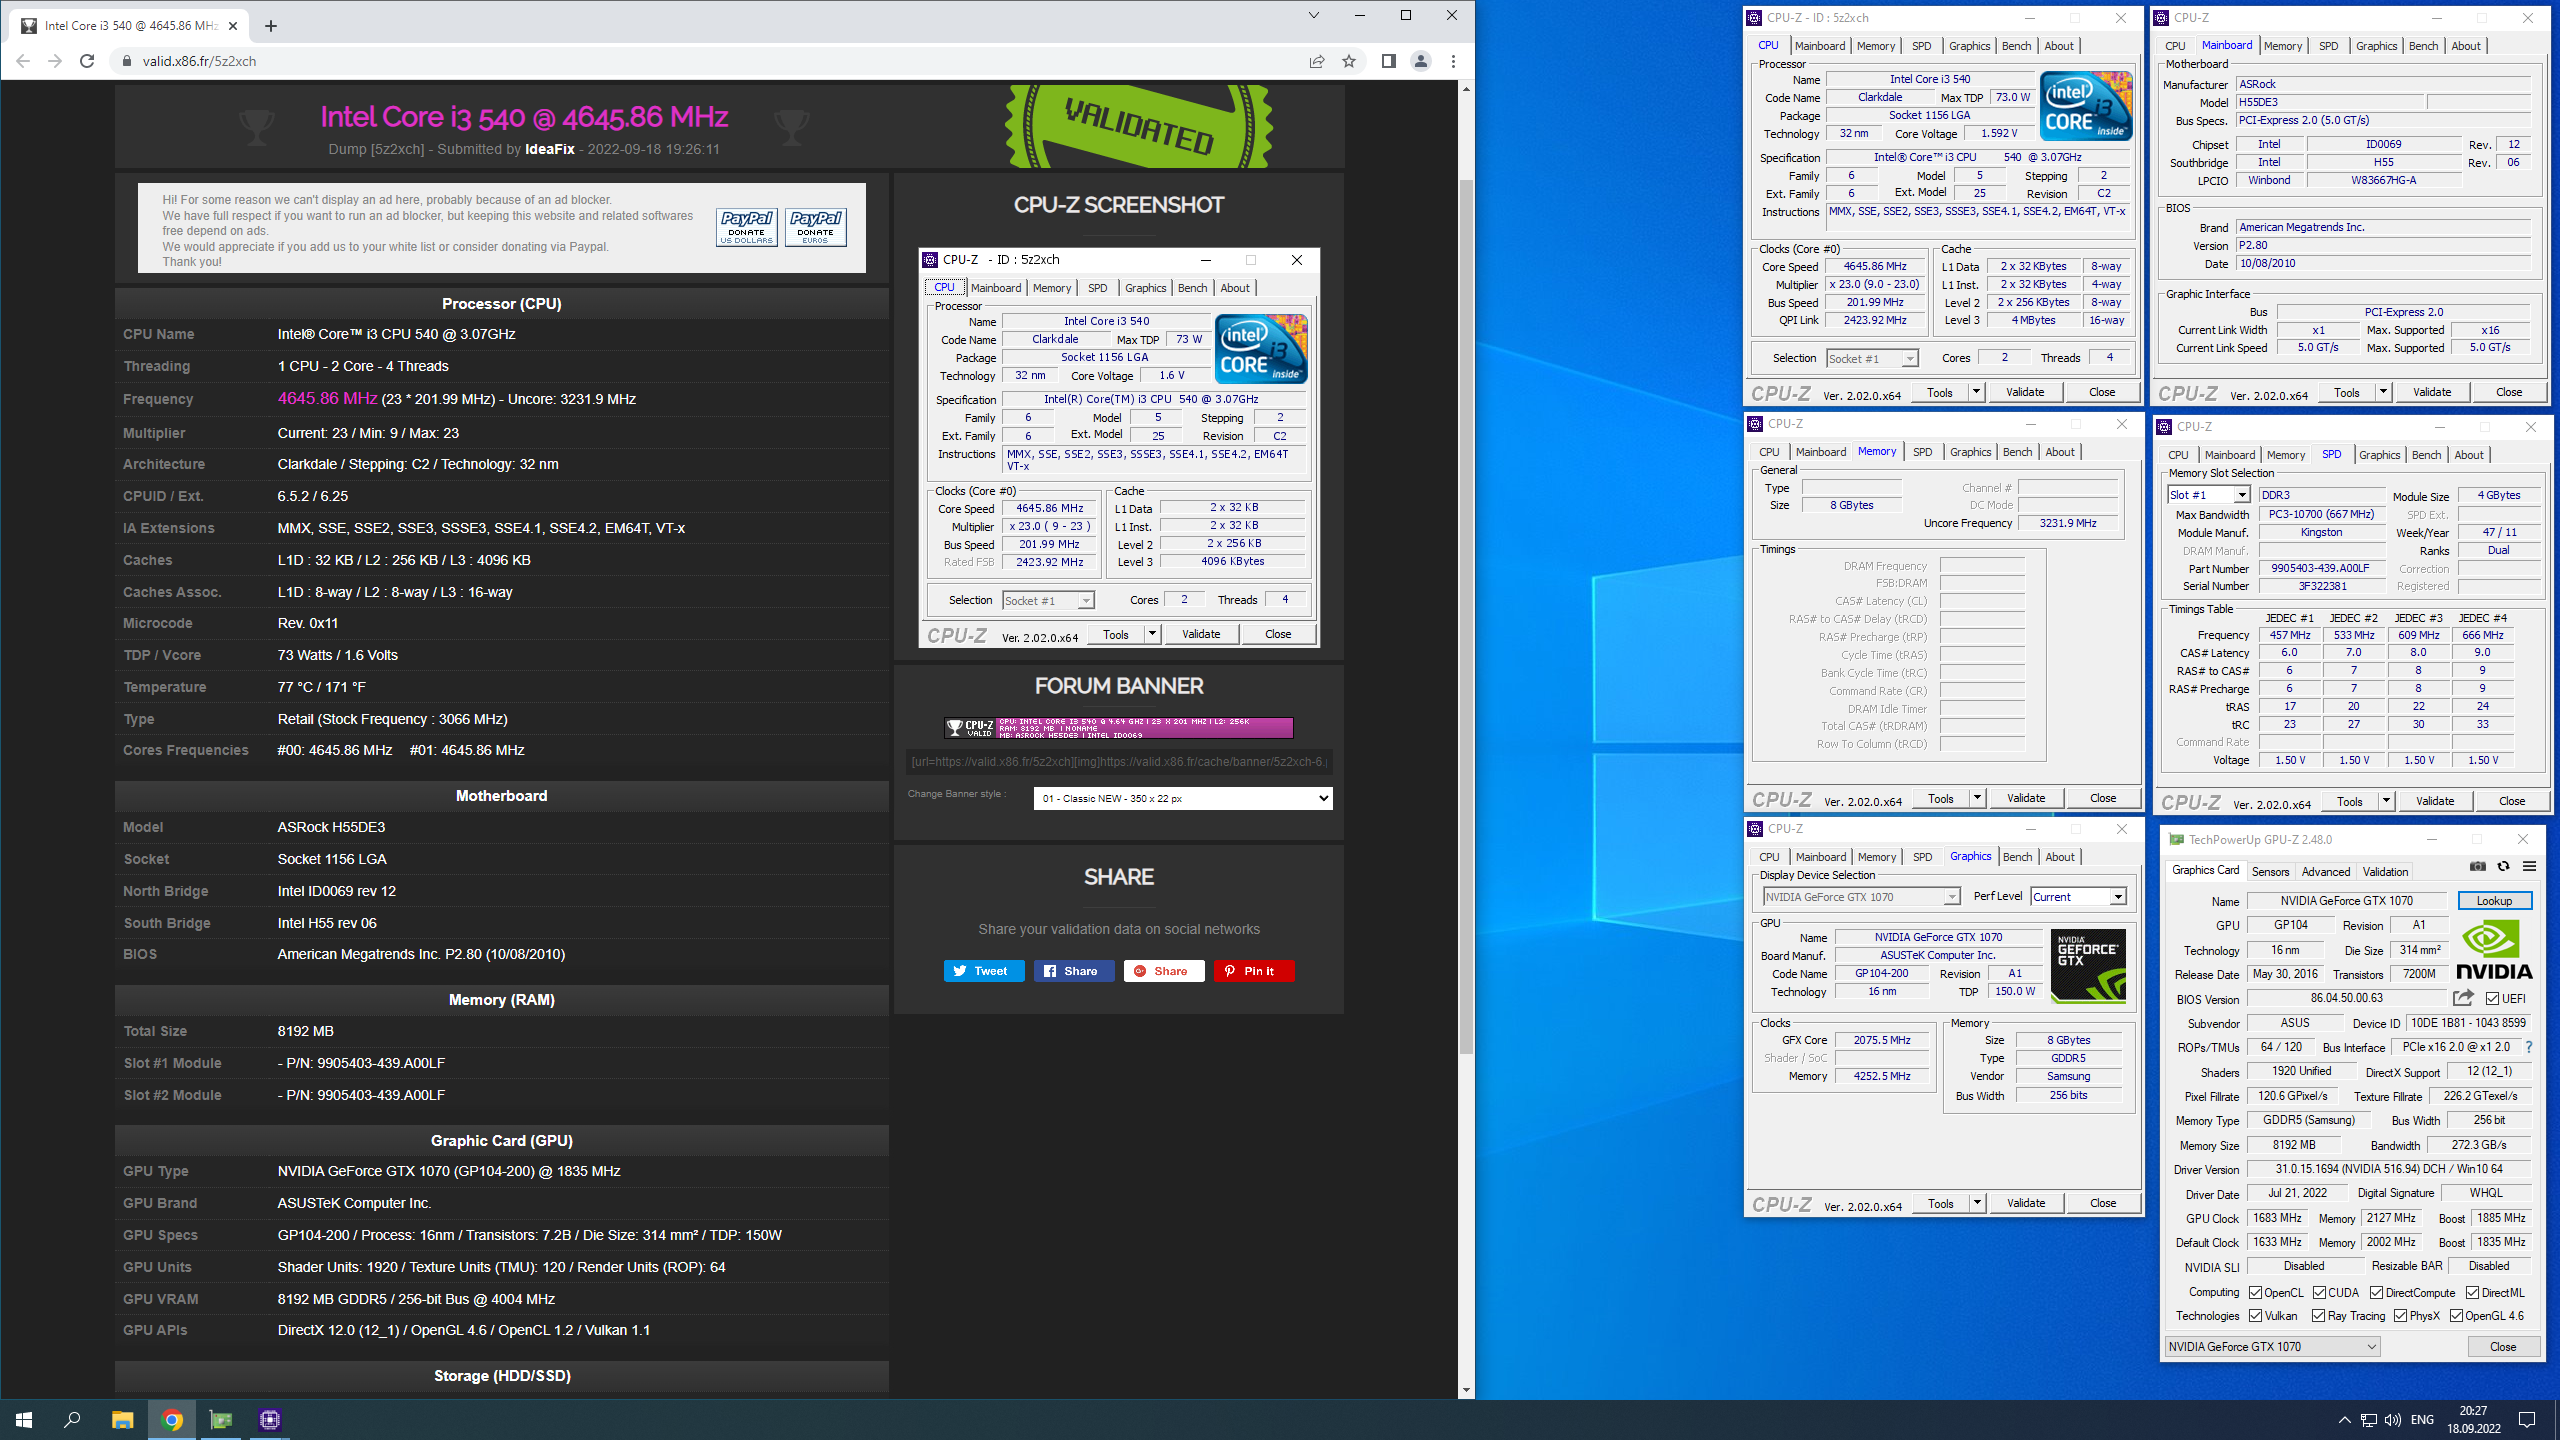Click GPU-Z Close button
Viewport: 2560px width, 1440px height.
click(2503, 1347)
